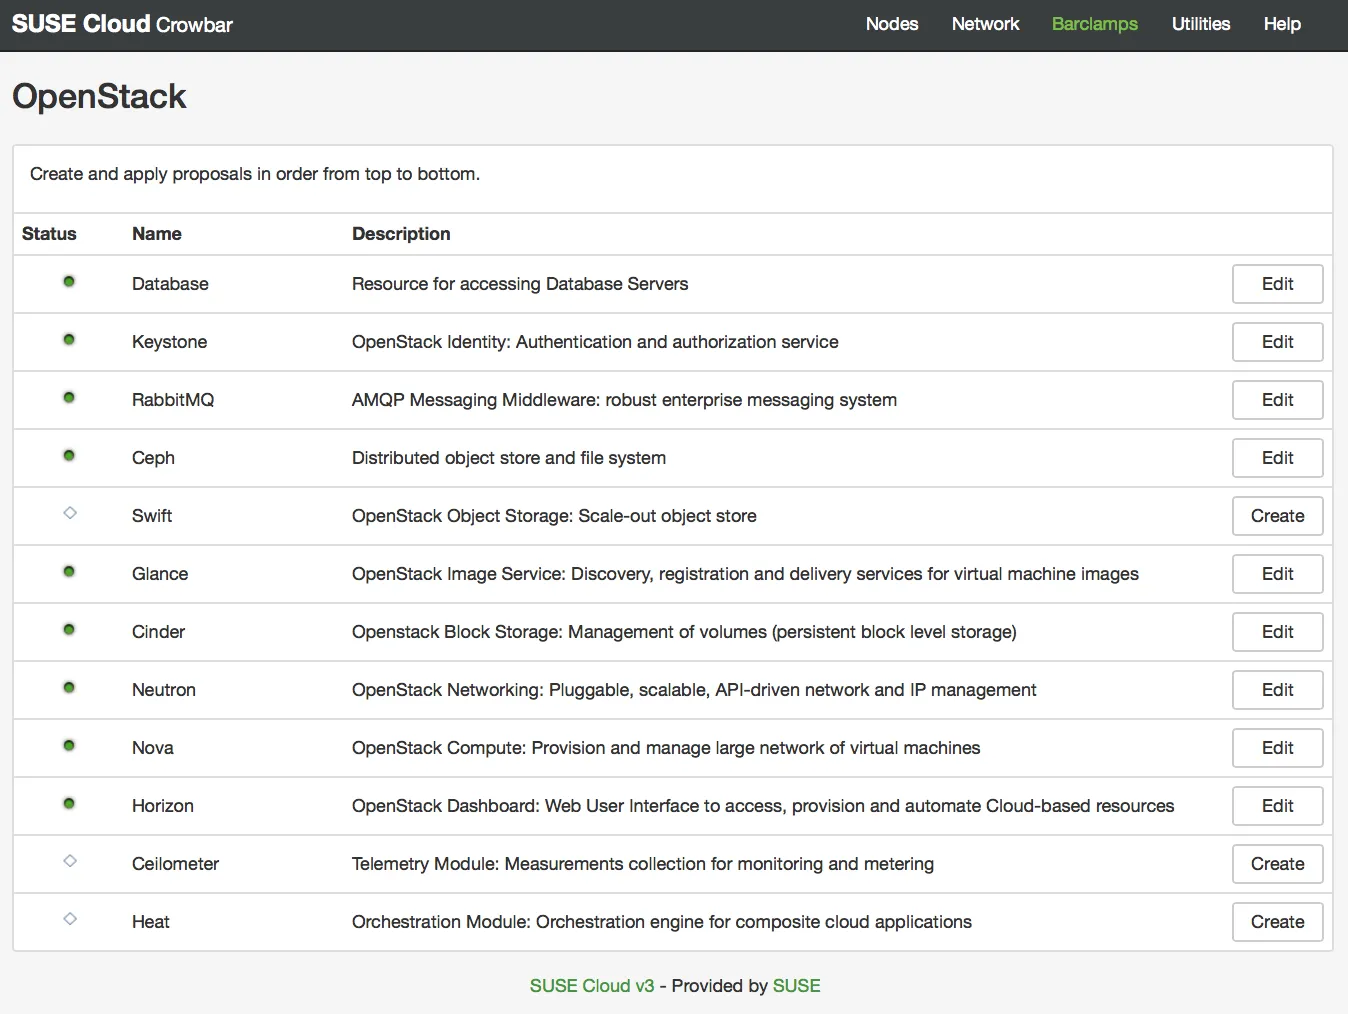
Task: Click the Neutron green status dot
Action: click(69, 687)
